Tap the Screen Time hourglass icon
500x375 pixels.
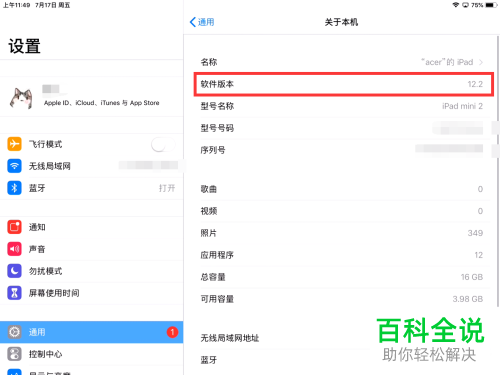coord(14,293)
